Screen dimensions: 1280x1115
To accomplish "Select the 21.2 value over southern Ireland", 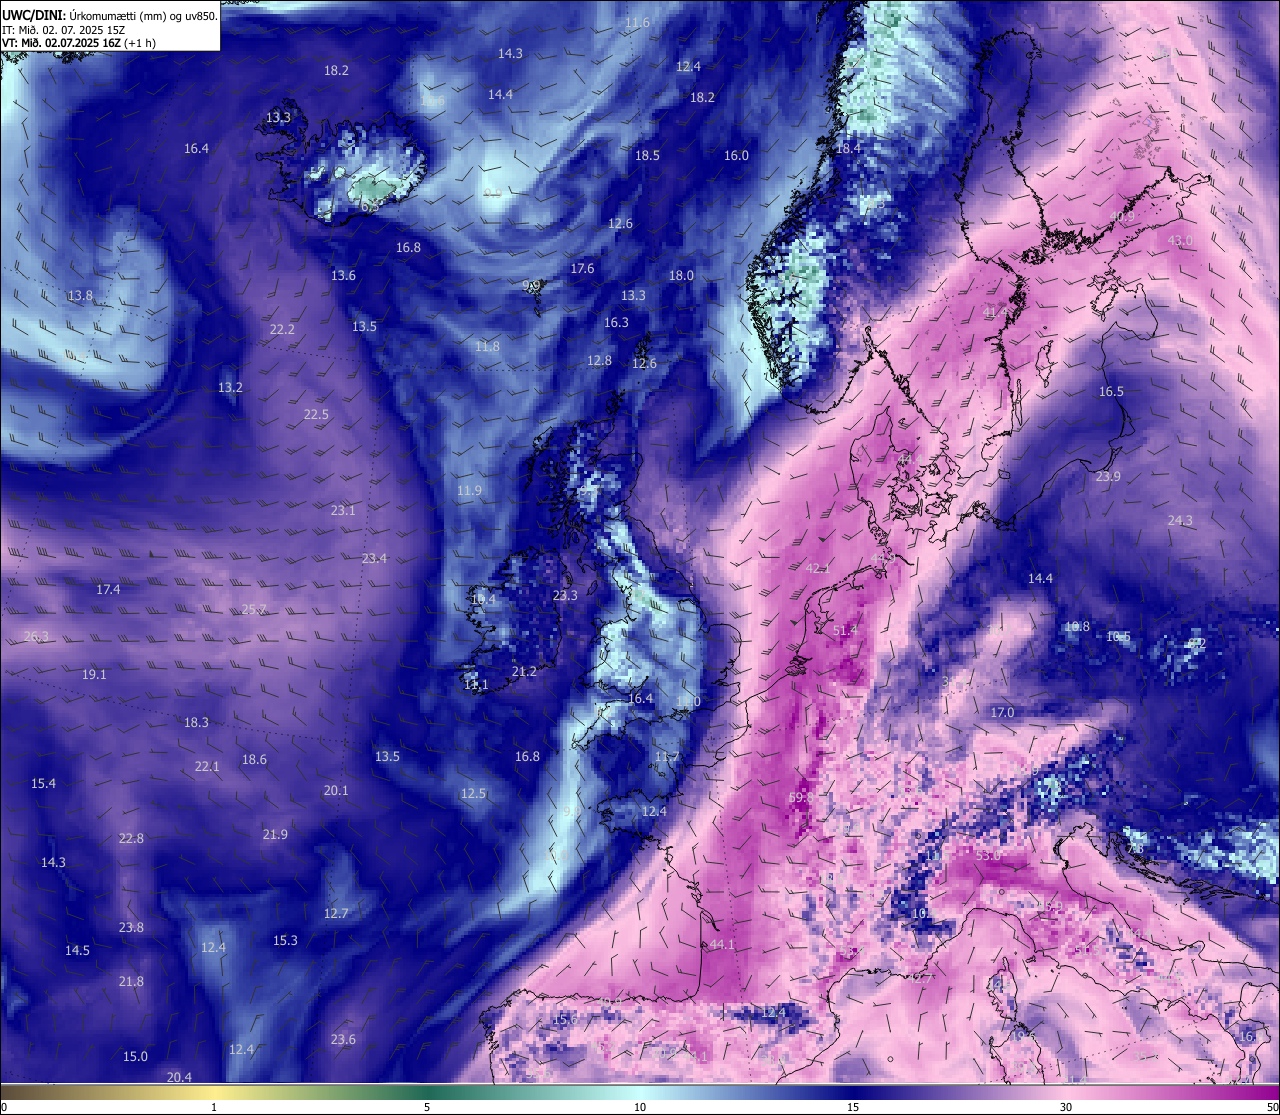I will click(524, 671).
